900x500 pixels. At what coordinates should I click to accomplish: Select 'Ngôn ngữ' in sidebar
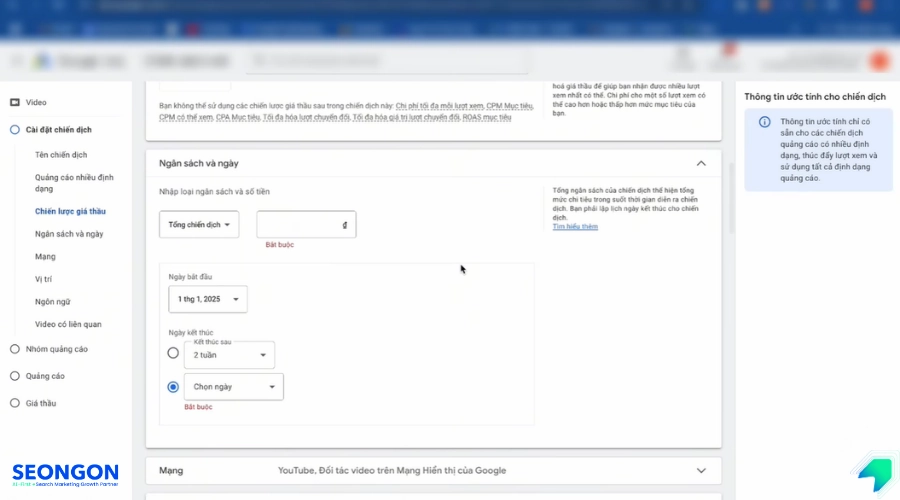coord(52,301)
